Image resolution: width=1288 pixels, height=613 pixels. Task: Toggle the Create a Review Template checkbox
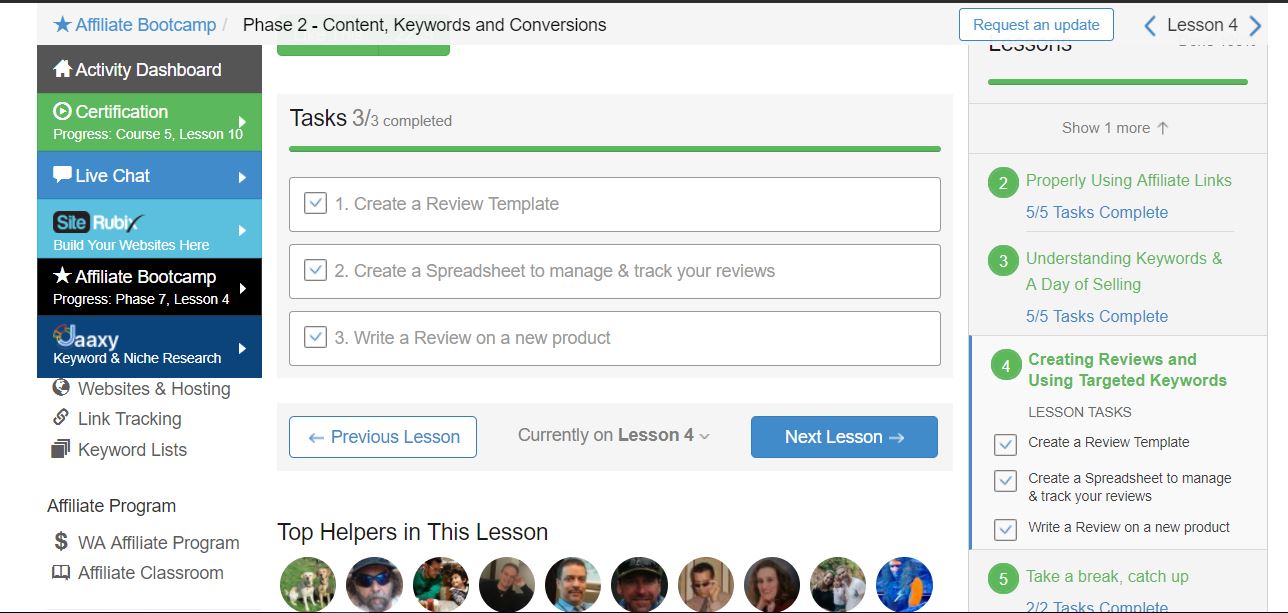[315, 203]
